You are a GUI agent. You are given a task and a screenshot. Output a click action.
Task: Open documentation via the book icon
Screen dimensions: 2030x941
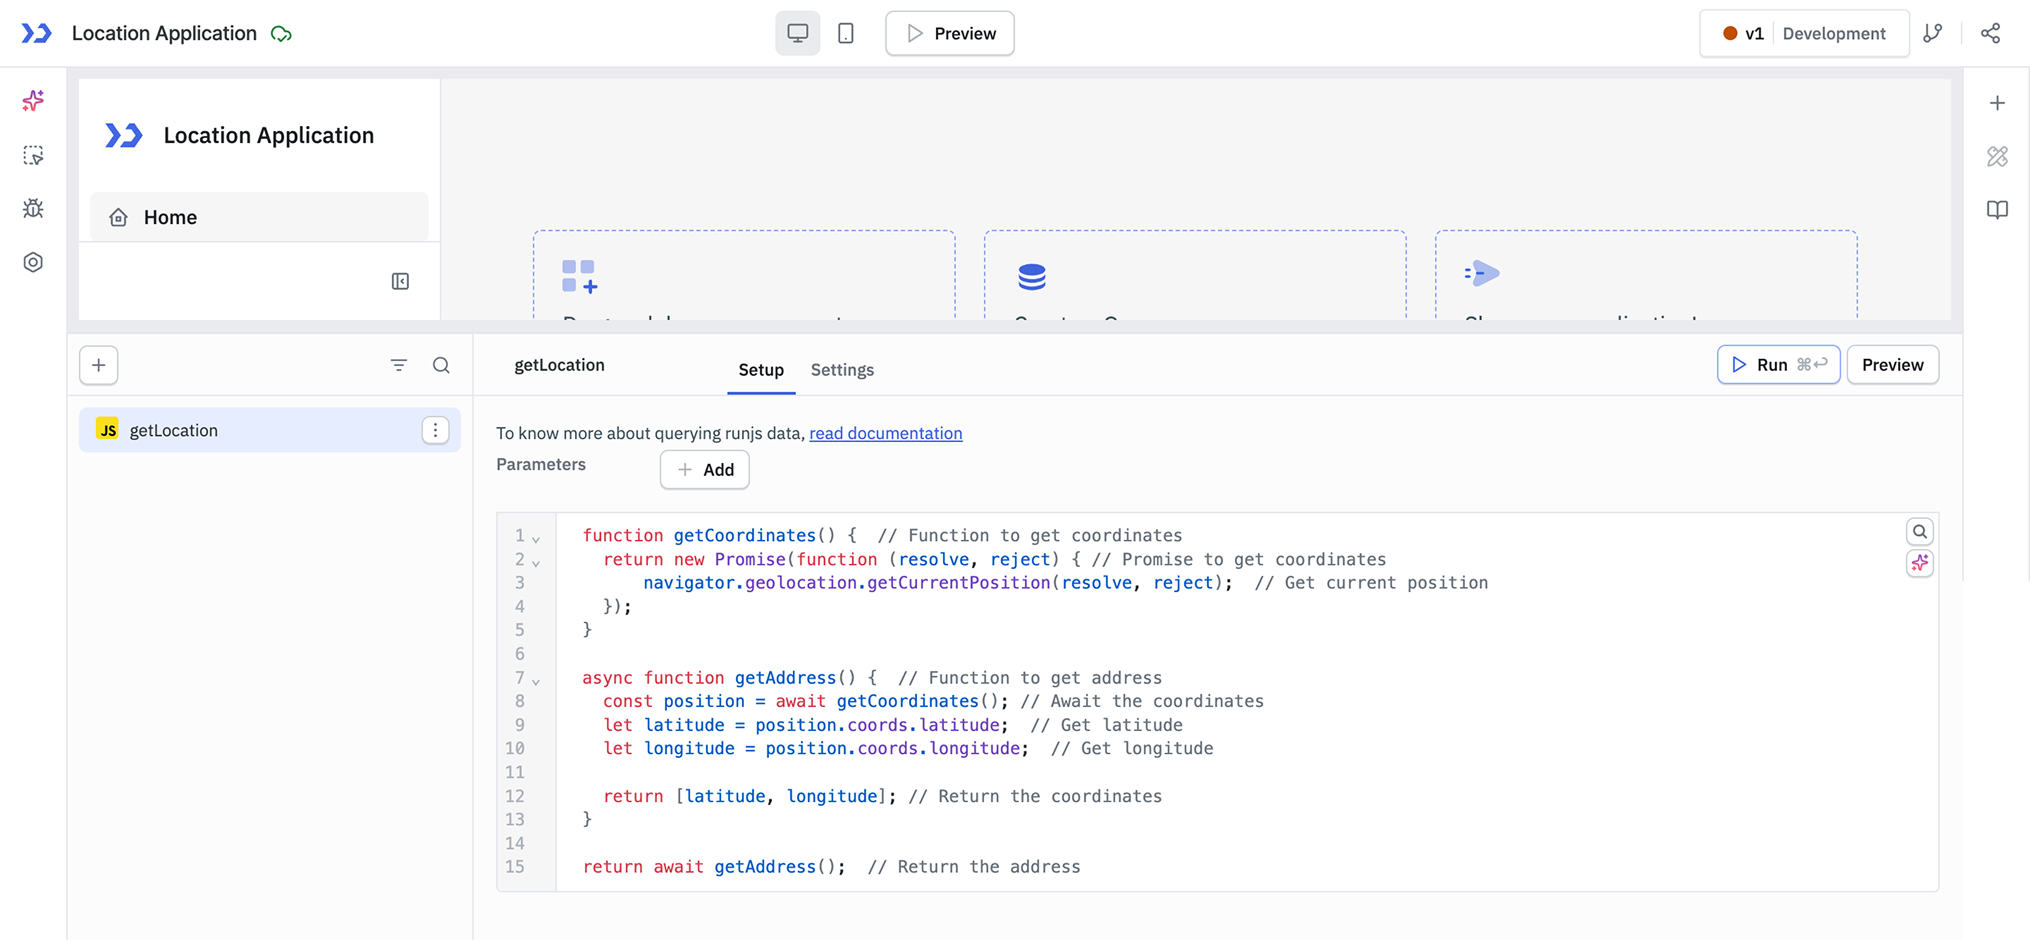(1997, 210)
